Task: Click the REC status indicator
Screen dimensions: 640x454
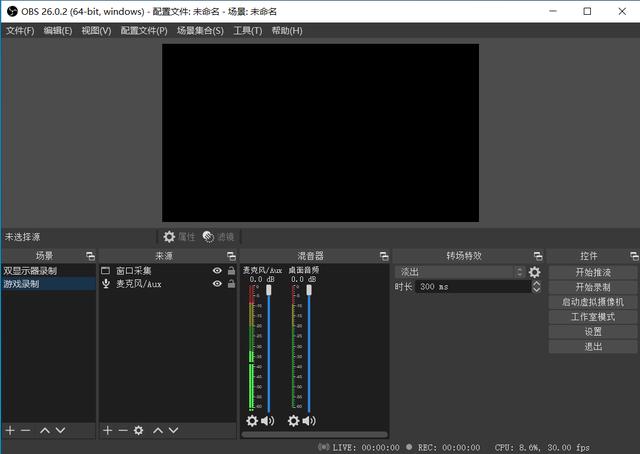Action: point(443,447)
